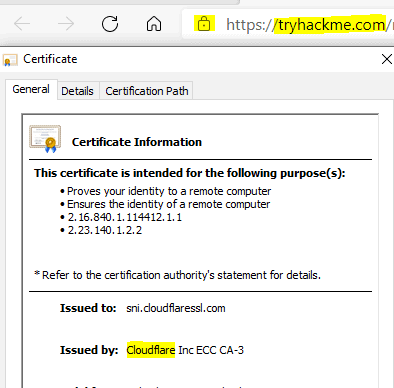Click the browser Forward arrow
This screenshot has width=394, height=388.
pos(66,24)
